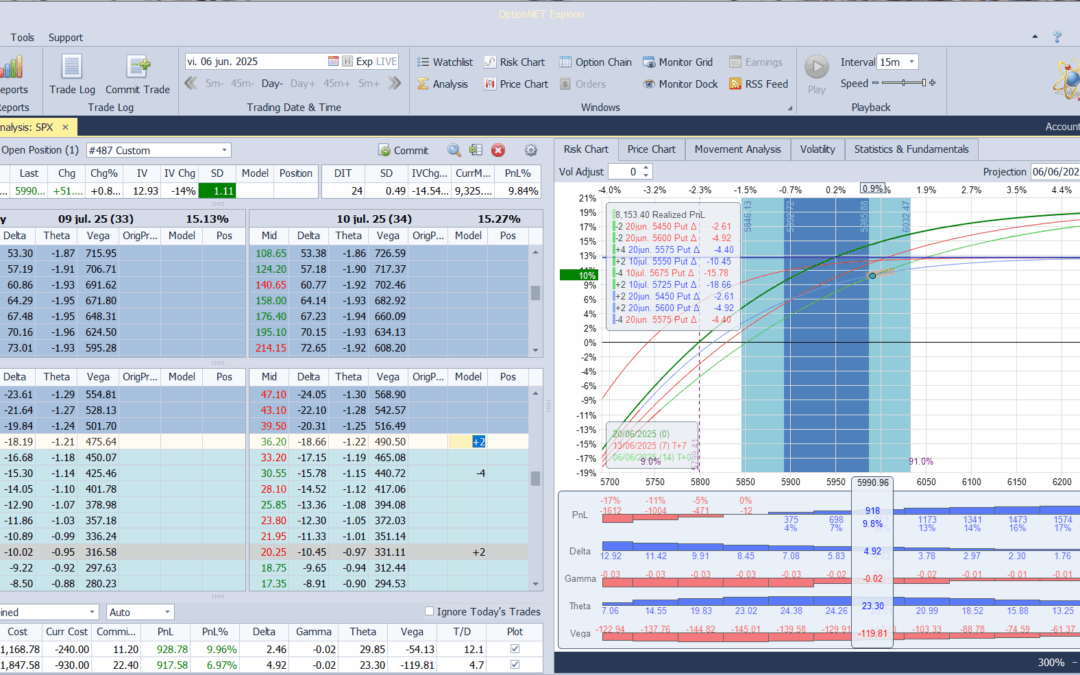Click the magnifier search icon near Commit
Screen dimensions: 1080x675
click(x=454, y=150)
